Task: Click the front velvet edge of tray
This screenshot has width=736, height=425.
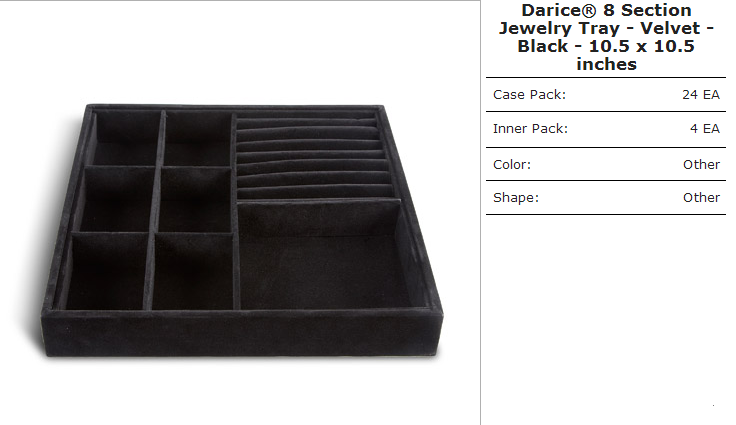Action: click(241, 332)
